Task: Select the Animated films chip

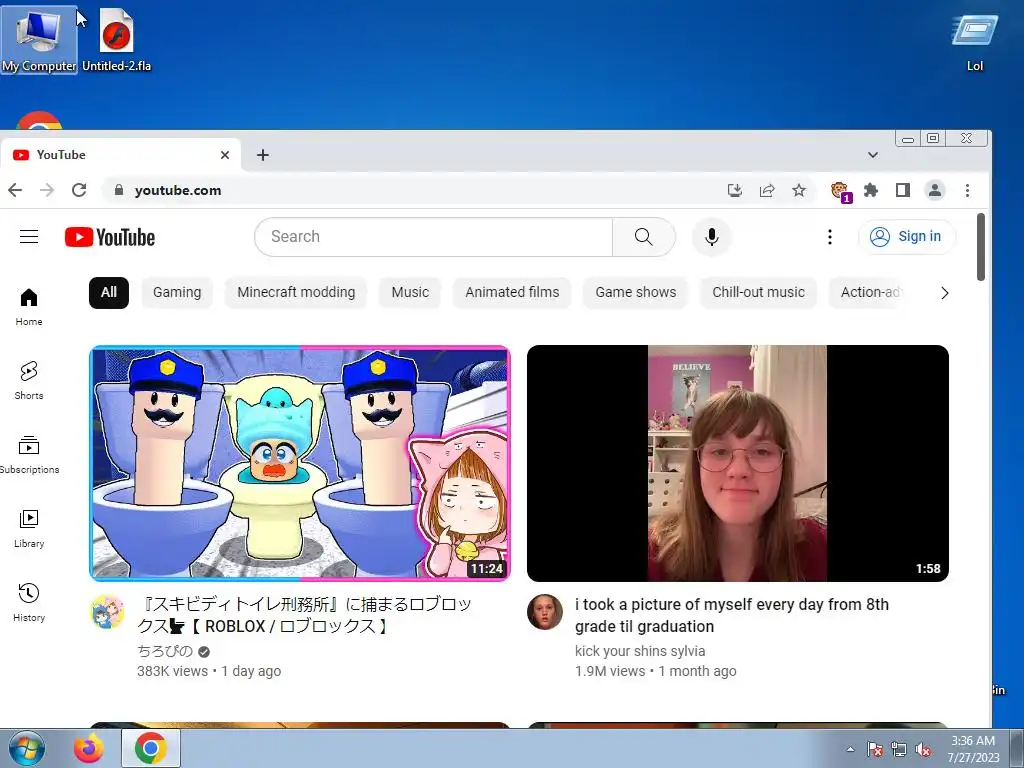Action: (x=512, y=293)
